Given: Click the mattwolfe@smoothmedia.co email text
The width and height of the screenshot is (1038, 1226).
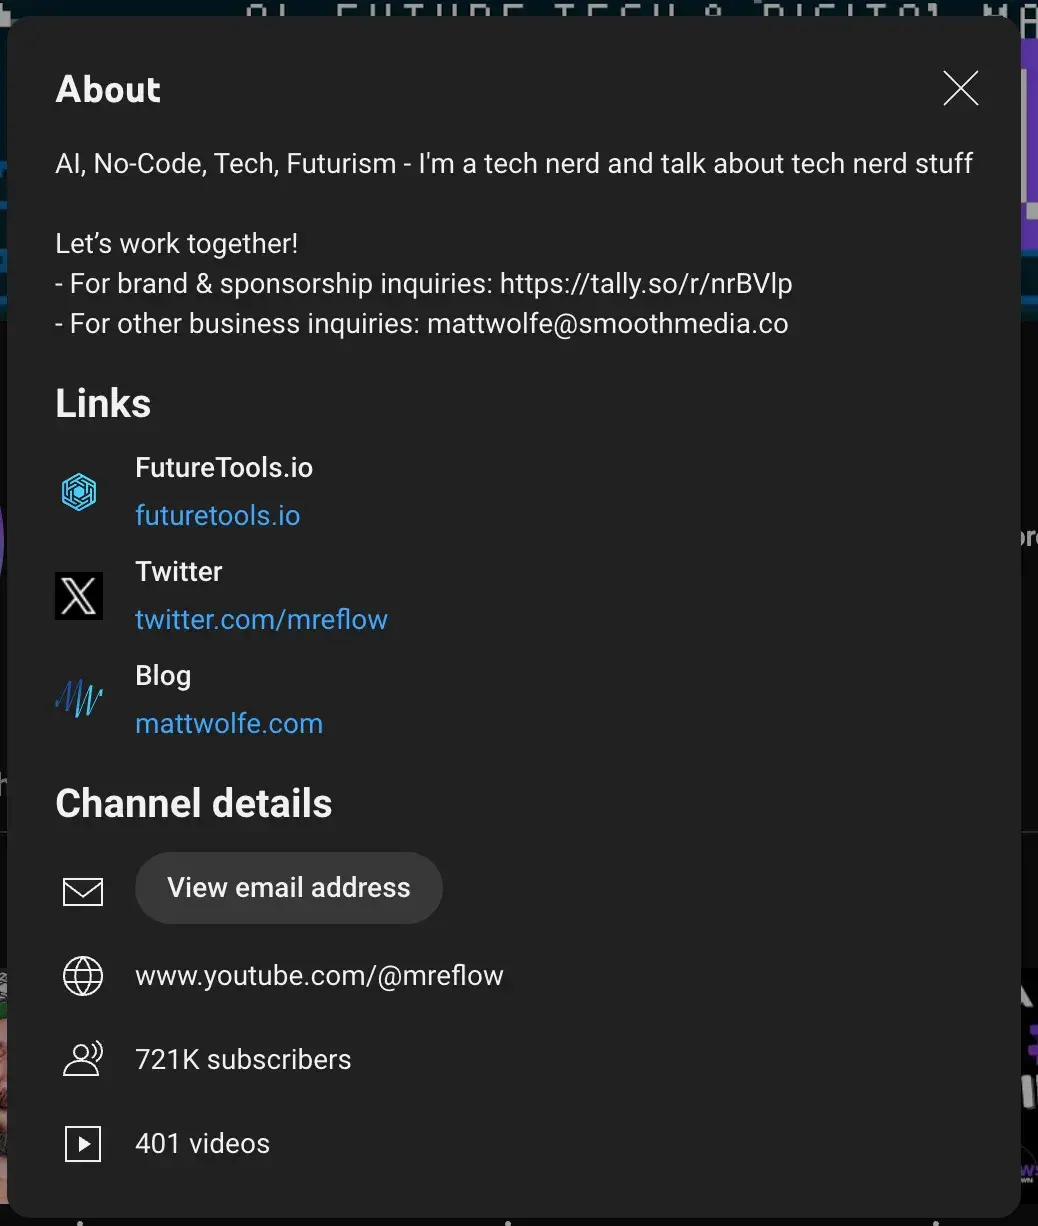Looking at the screenshot, I should click(x=607, y=324).
